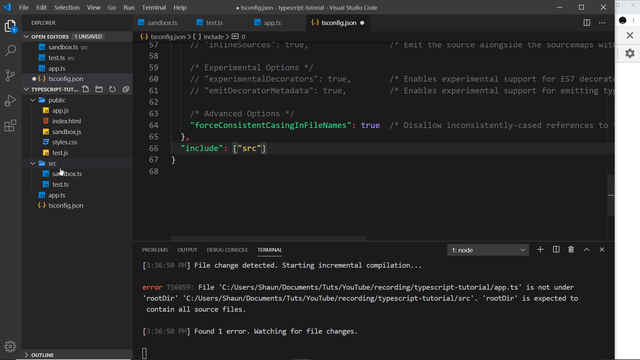Split the editor to the right

[587, 23]
